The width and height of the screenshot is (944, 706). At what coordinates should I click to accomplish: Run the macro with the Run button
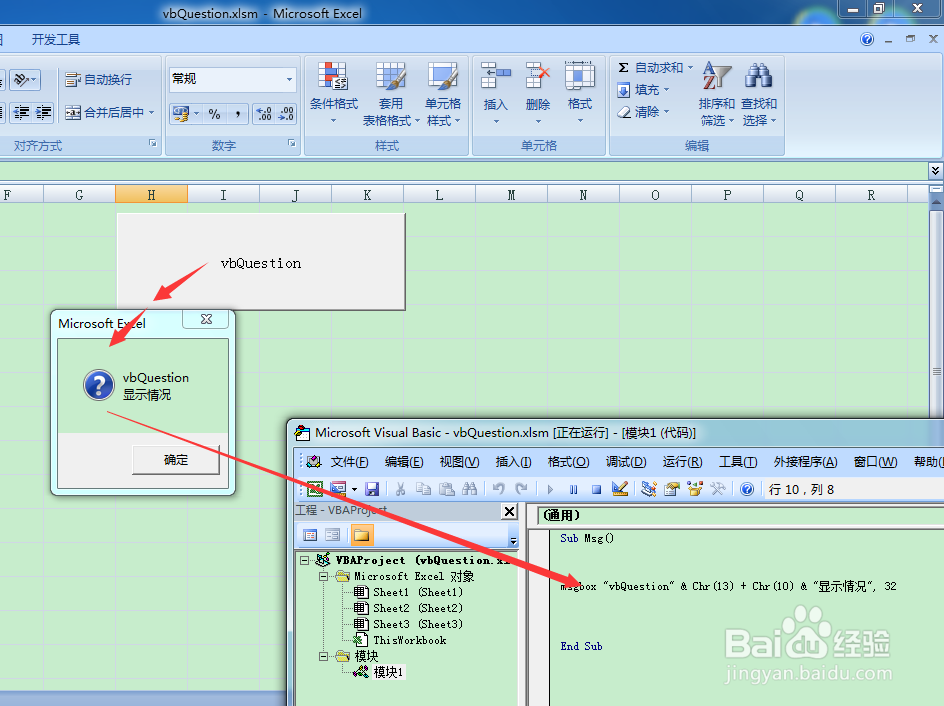(549, 488)
